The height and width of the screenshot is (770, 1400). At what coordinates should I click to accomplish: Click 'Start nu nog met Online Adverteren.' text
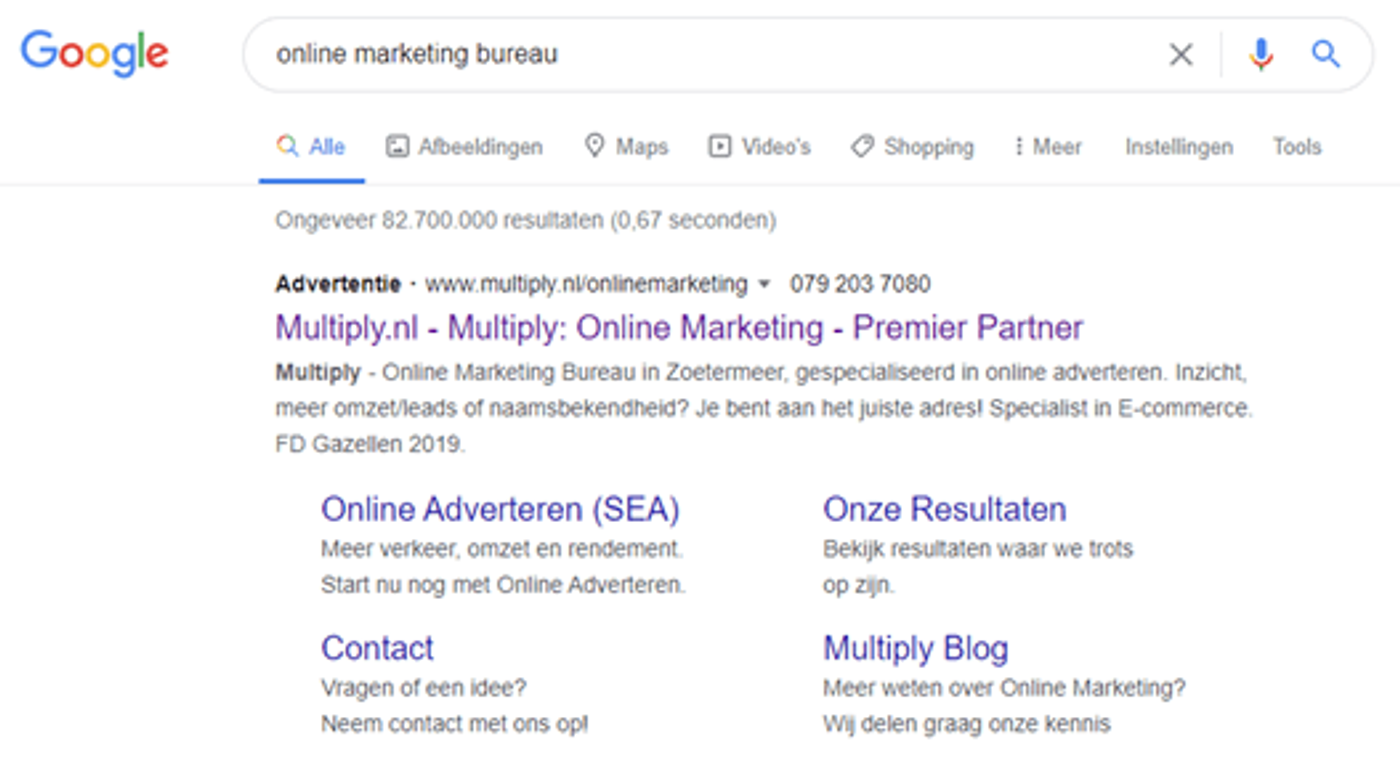(x=503, y=585)
